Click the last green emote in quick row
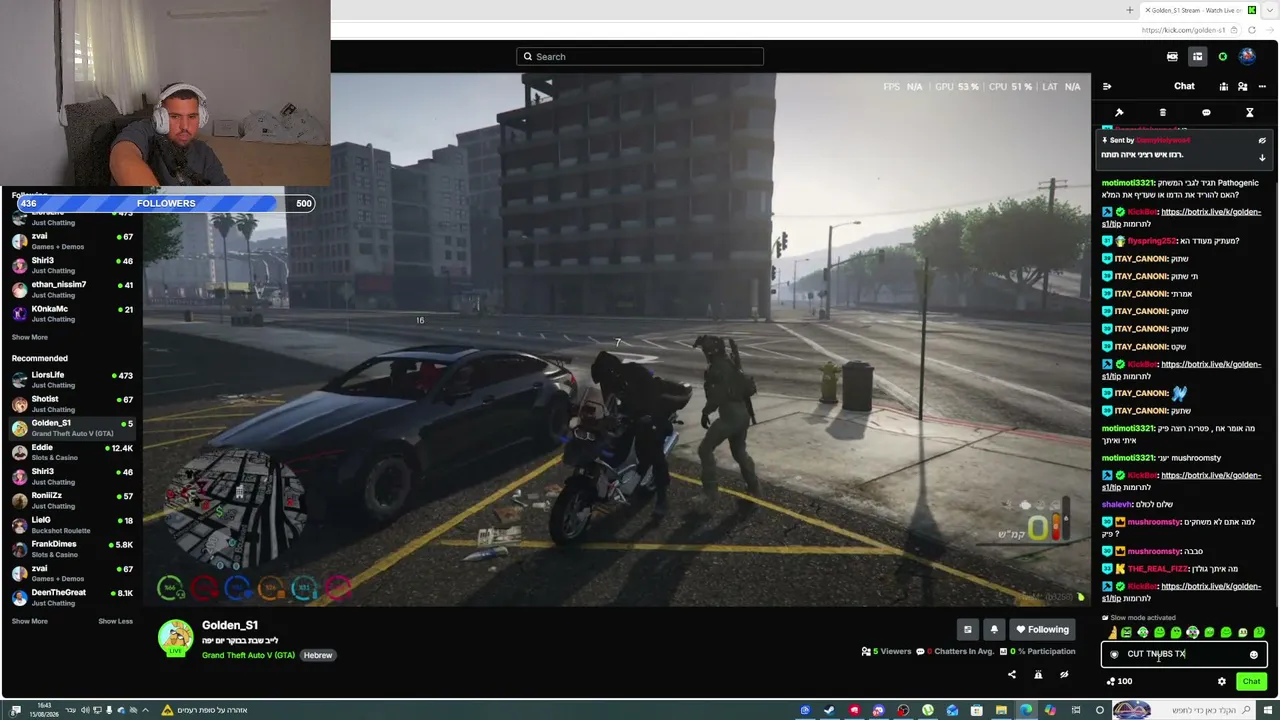Screen dimensions: 1280x720 tap(1259, 633)
